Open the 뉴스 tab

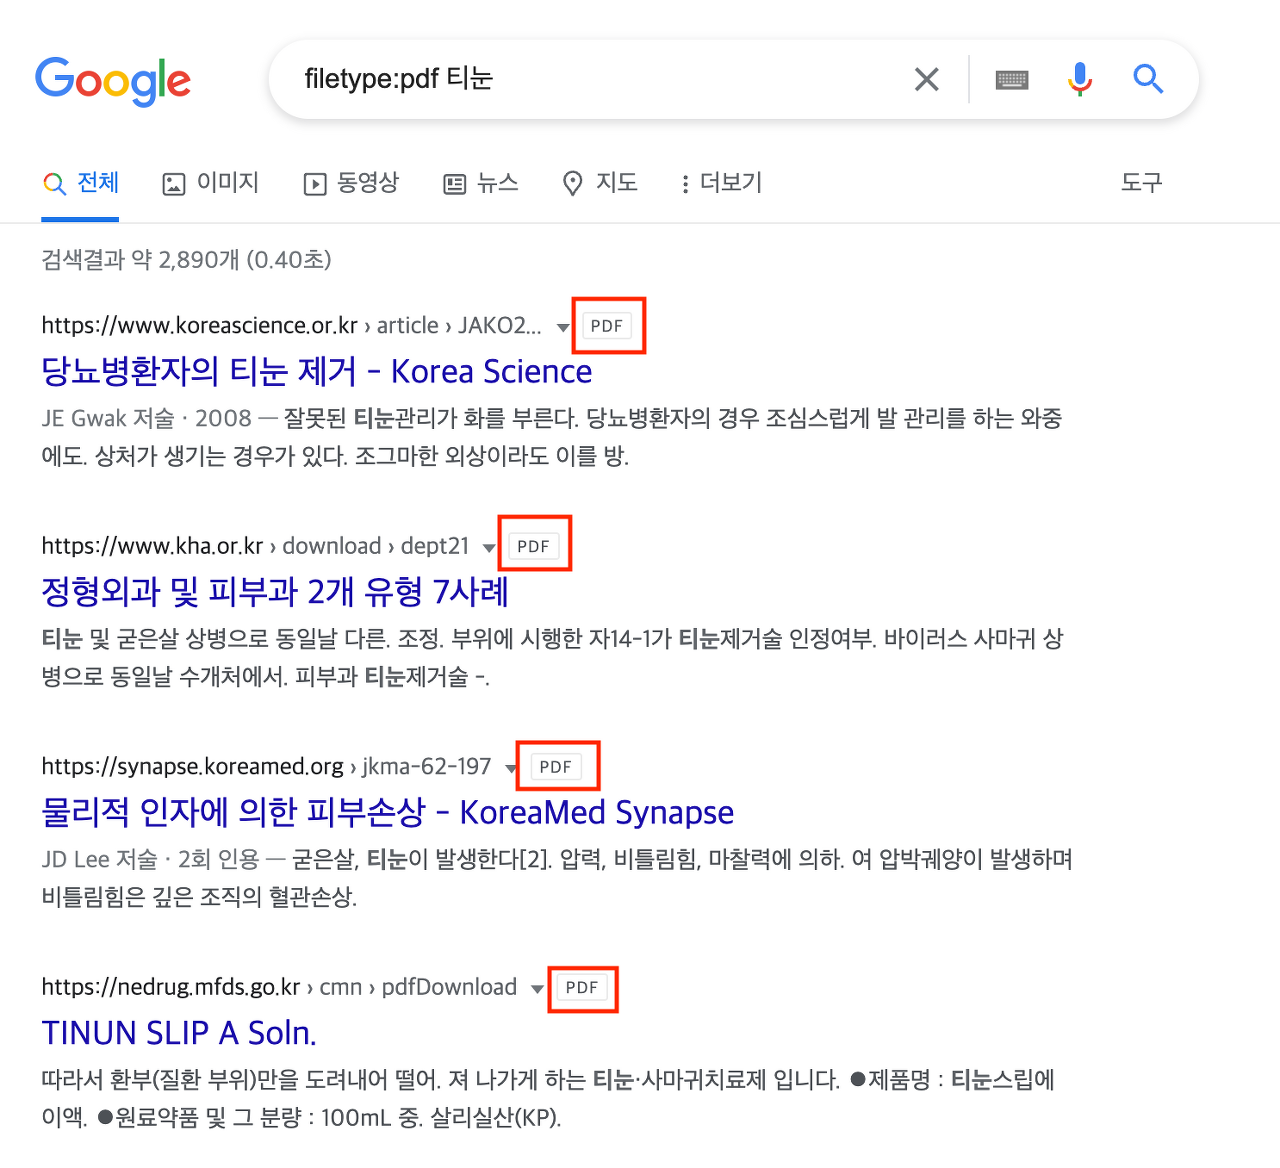click(481, 183)
